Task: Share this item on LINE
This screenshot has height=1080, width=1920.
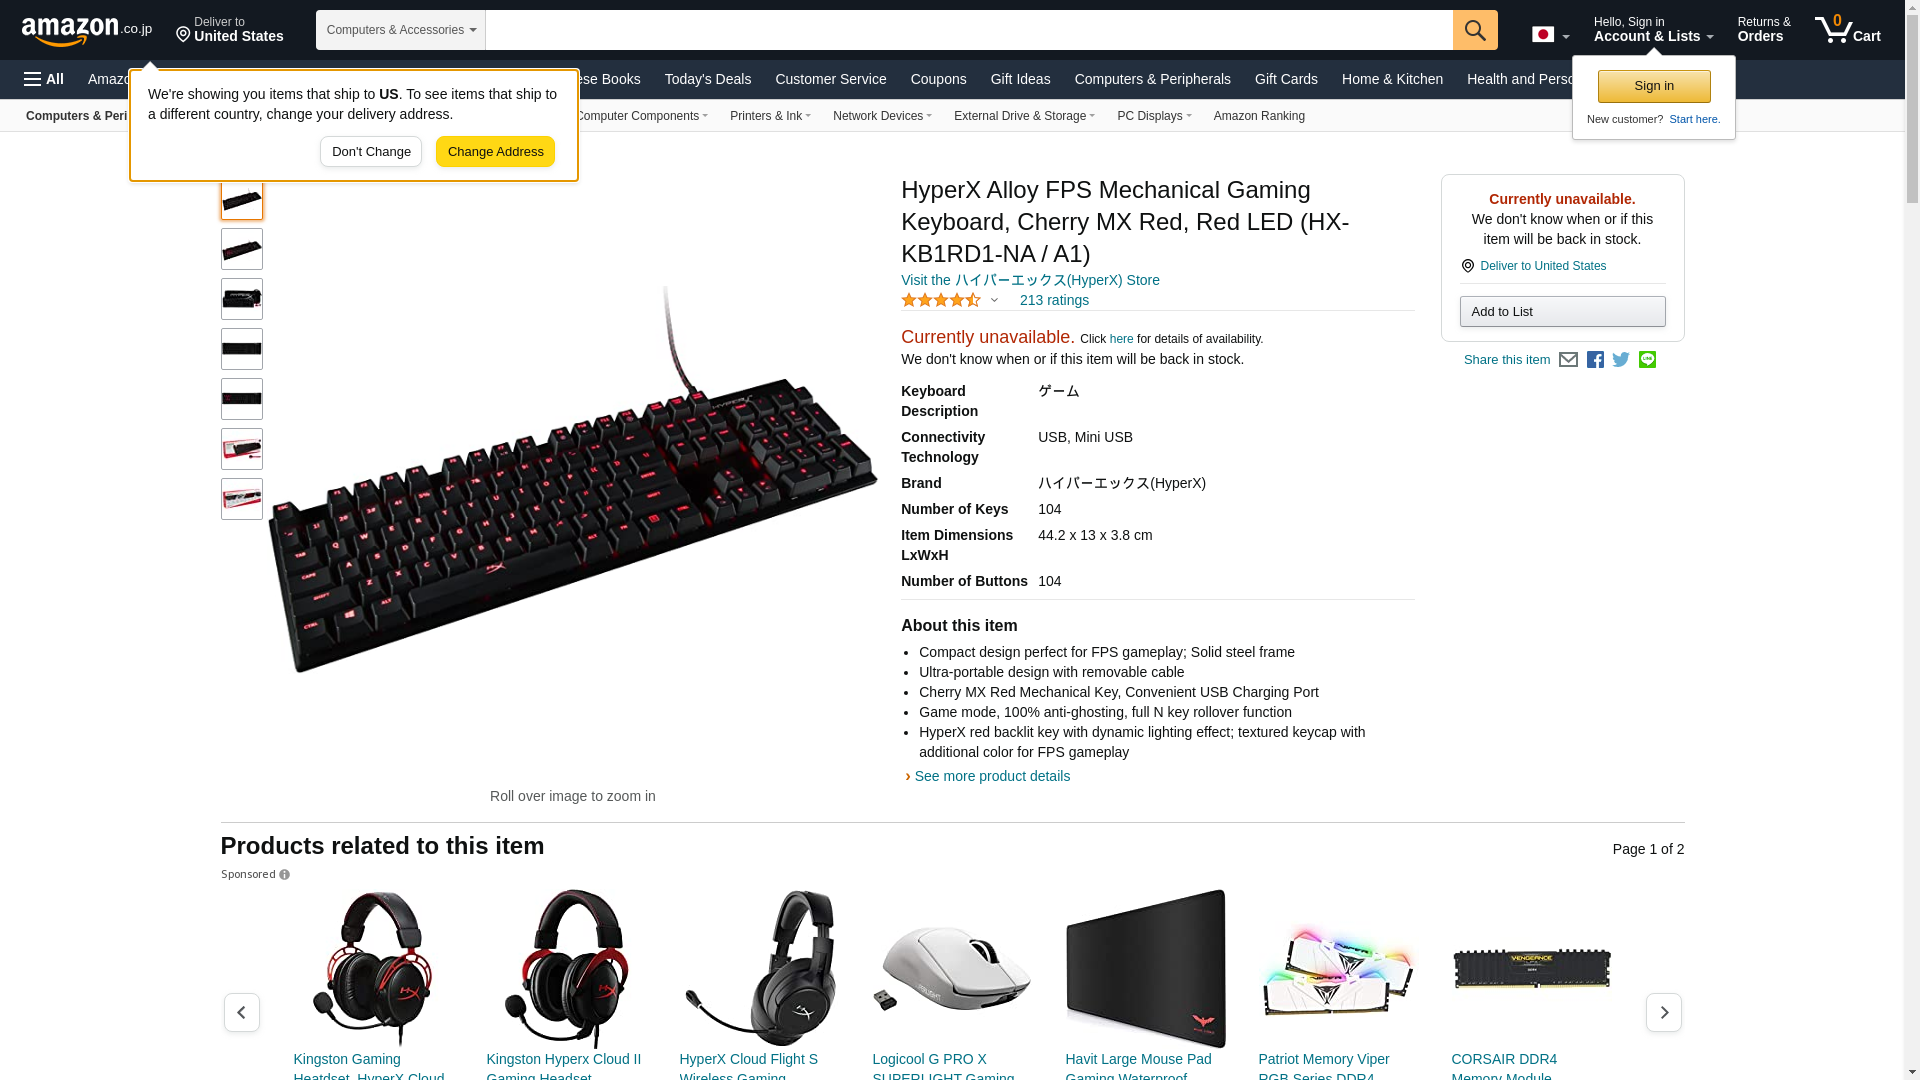Action: pos(1647,360)
